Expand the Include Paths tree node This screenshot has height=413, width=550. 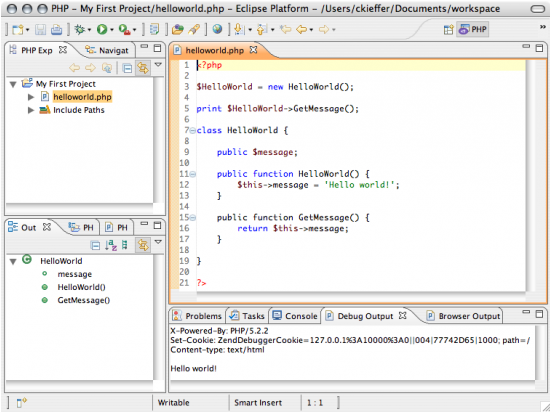pos(31,110)
